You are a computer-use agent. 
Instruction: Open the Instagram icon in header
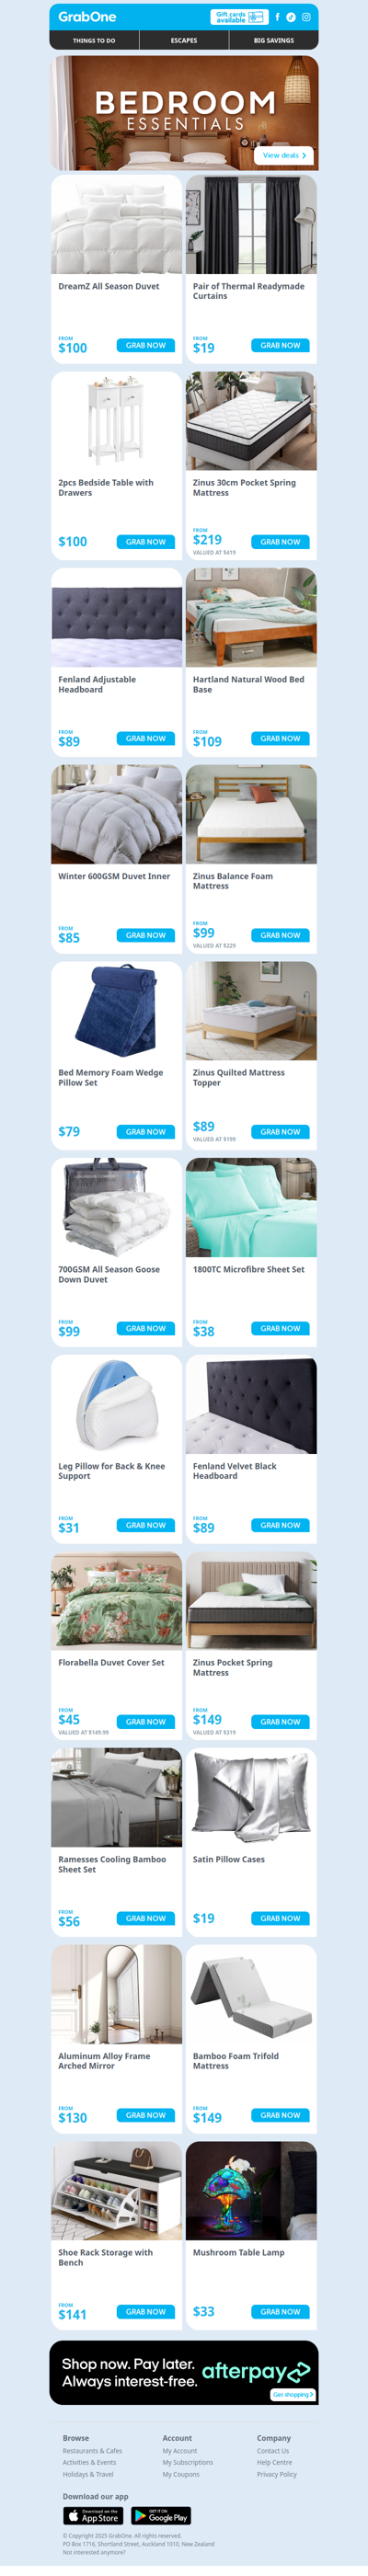coord(306,17)
